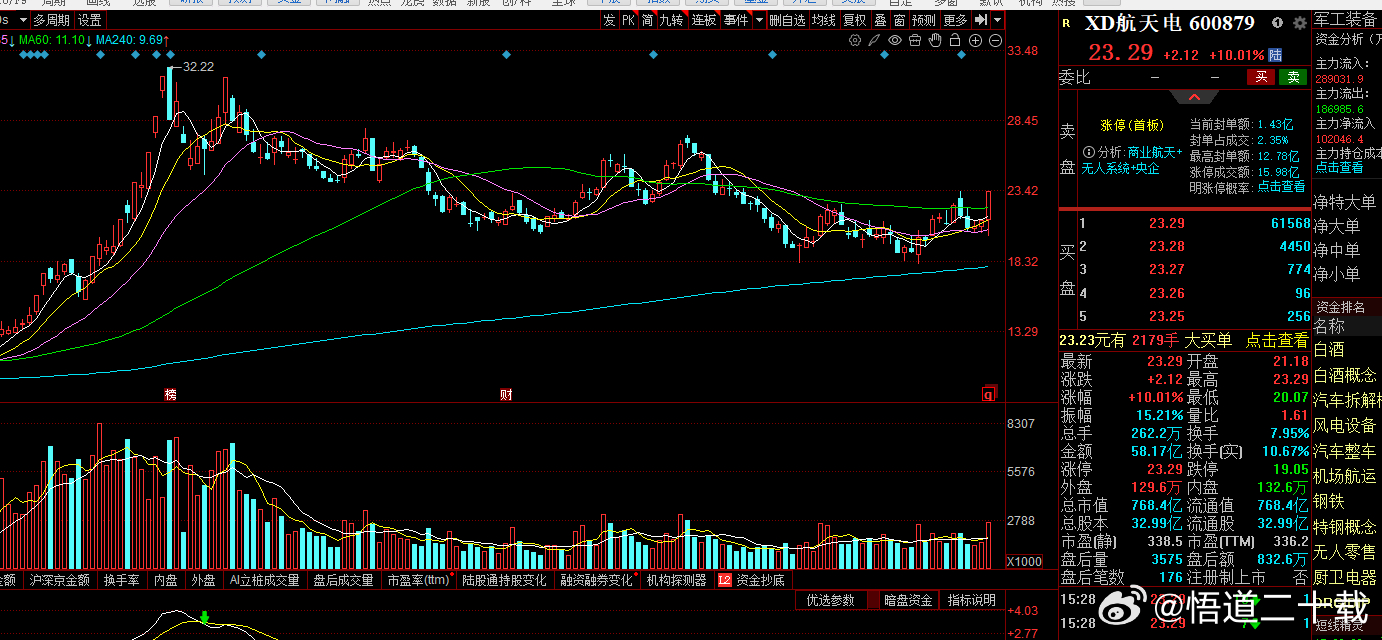Click the red 买 buy button

coord(1261,77)
